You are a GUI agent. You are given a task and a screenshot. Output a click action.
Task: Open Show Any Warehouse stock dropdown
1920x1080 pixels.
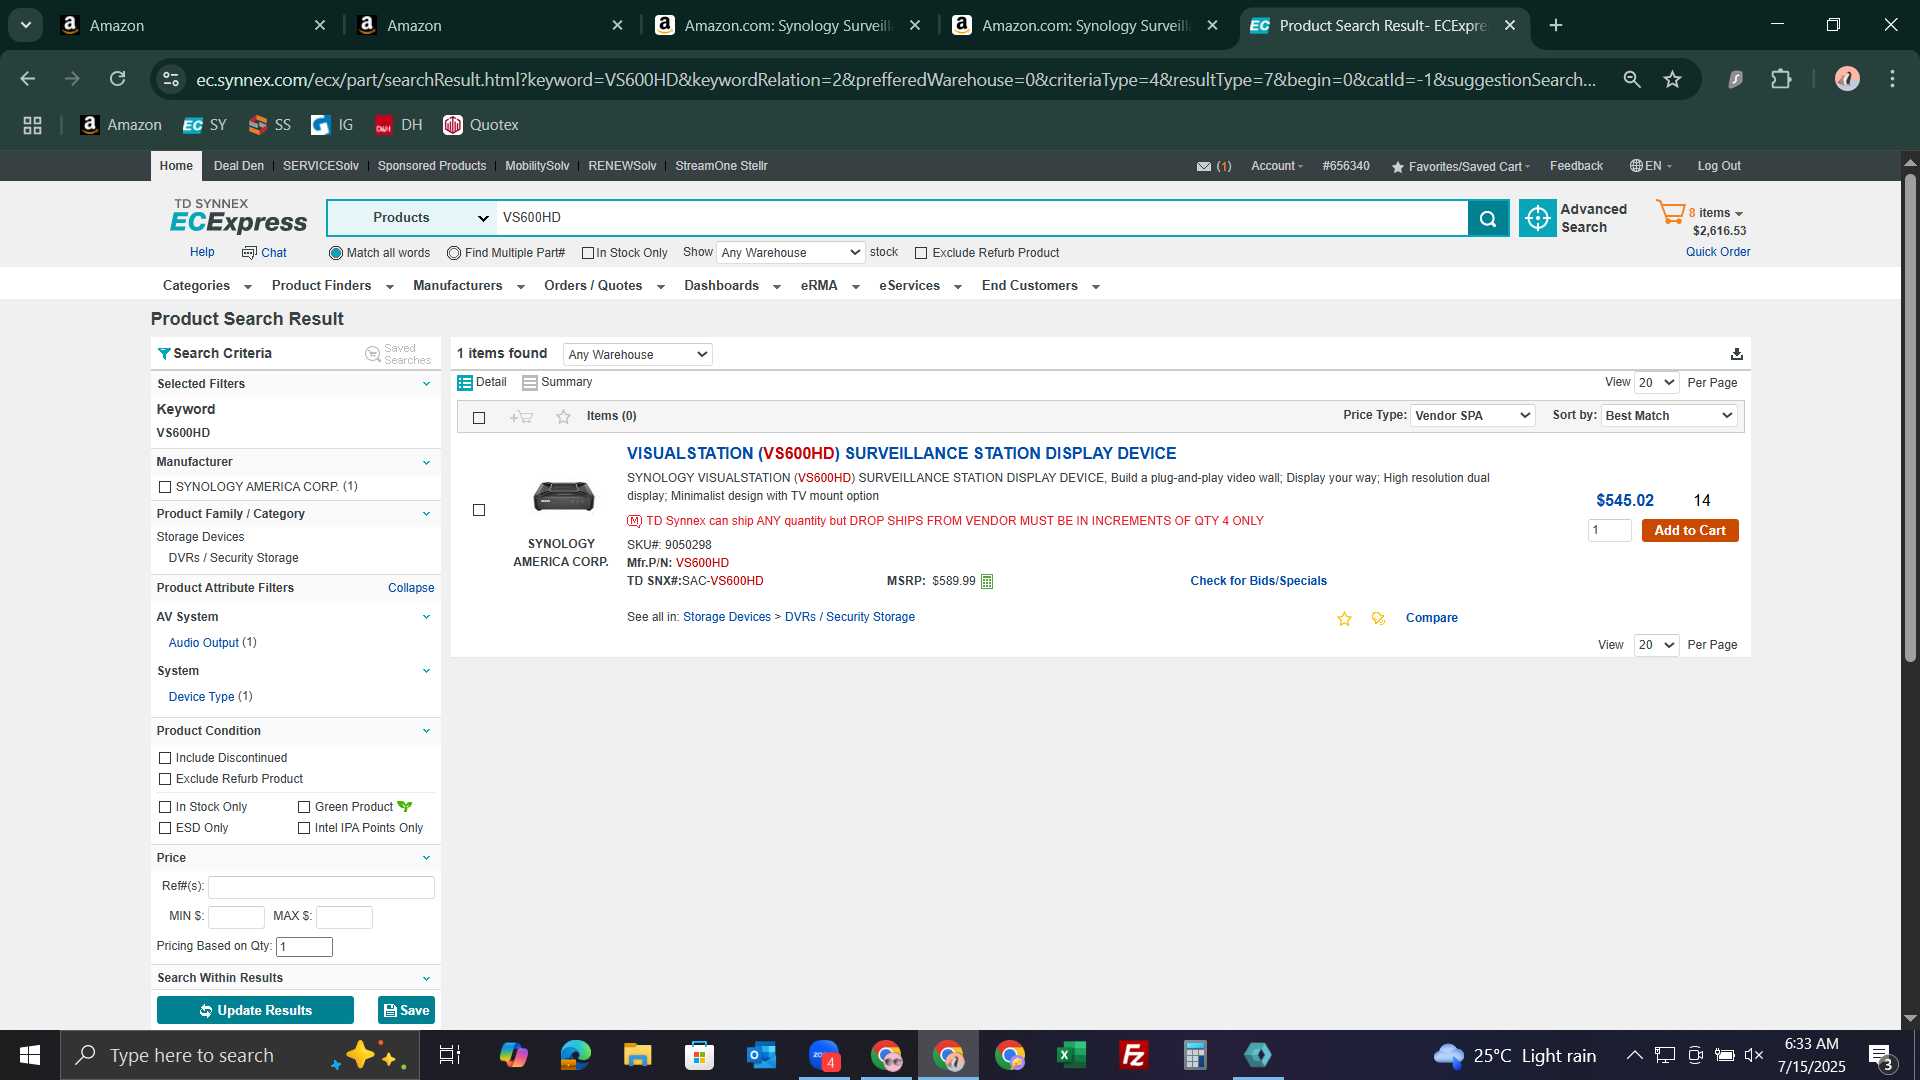tap(790, 253)
